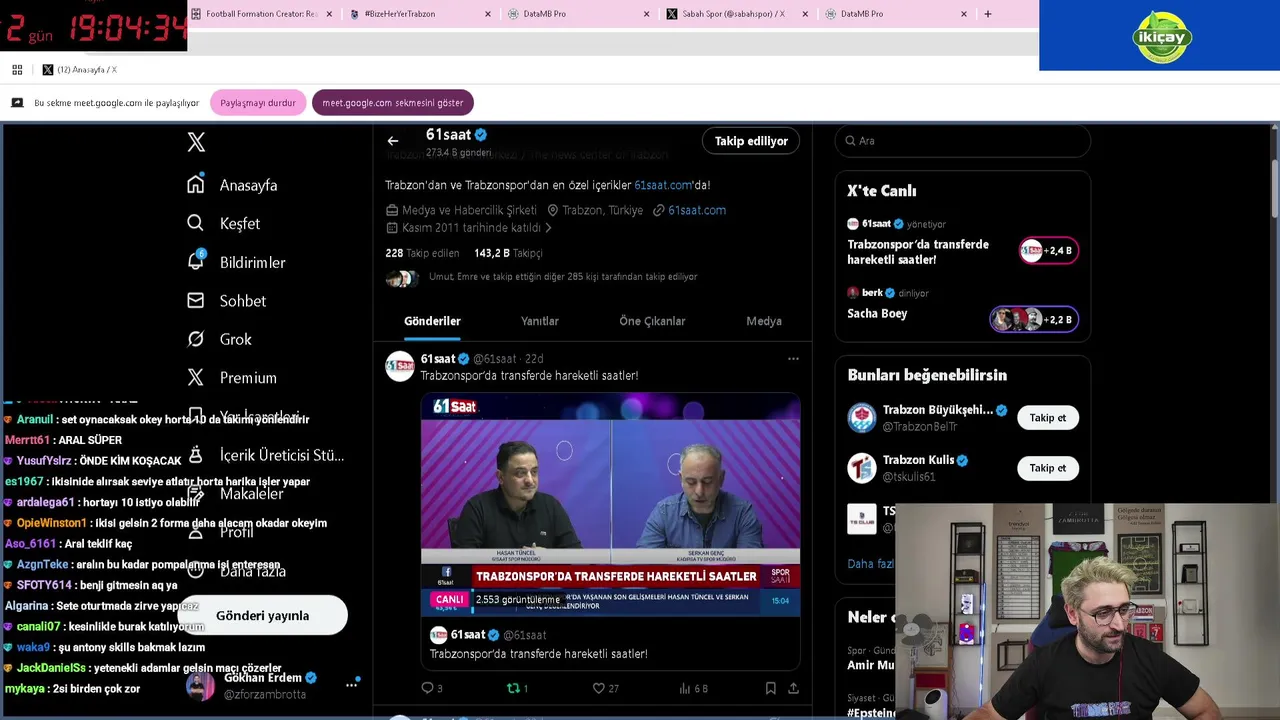Image resolution: width=1280 pixels, height=720 pixels.
Task: Follow Trabzon Büyükşehir with Takip et
Action: click(x=1048, y=418)
